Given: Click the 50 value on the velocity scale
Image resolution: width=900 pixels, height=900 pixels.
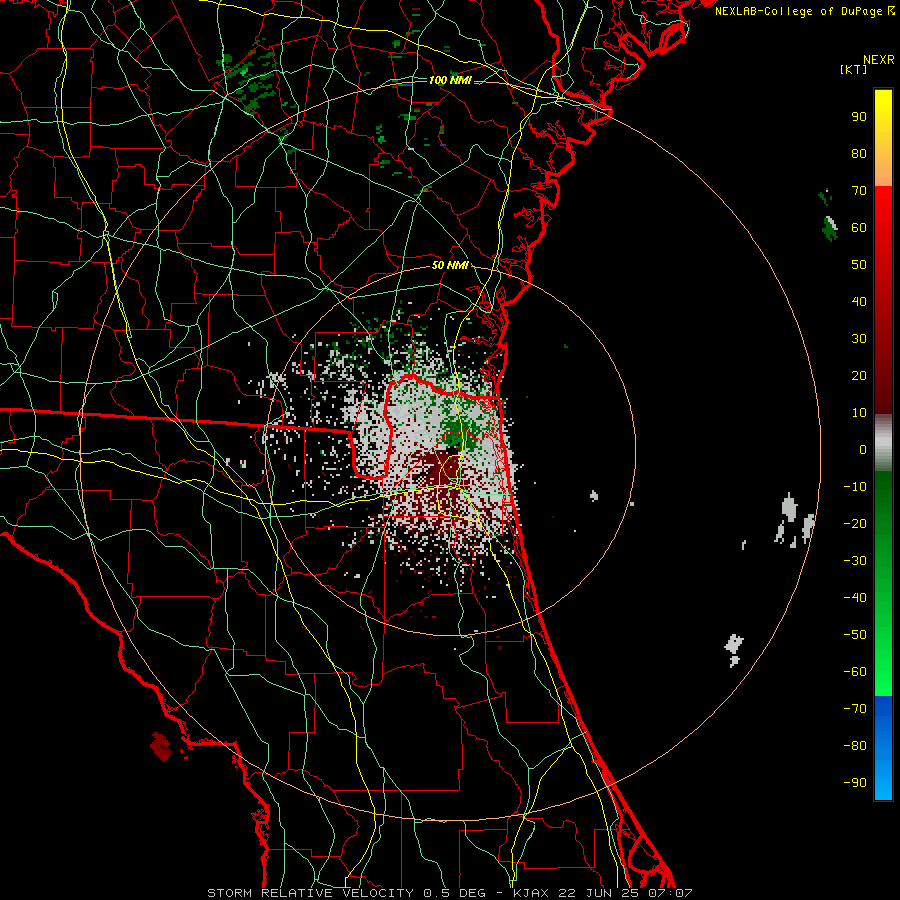Looking at the screenshot, I should tap(859, 265).
